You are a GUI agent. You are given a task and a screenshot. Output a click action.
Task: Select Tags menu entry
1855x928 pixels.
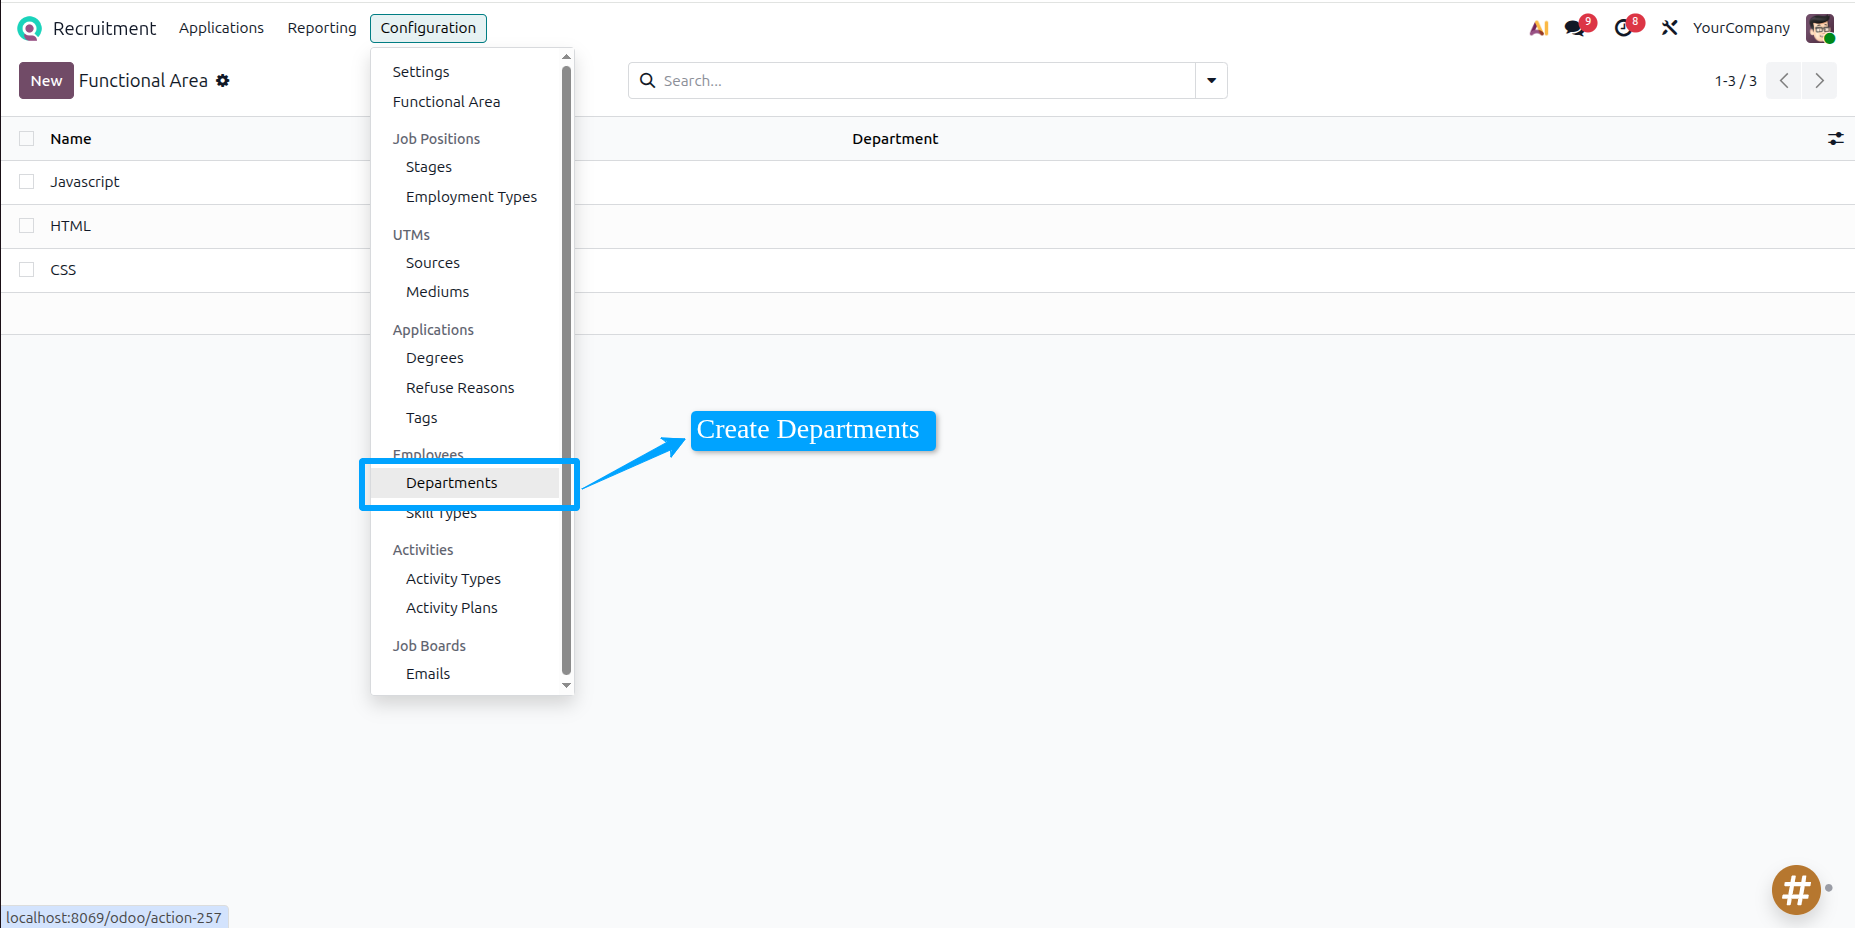click(x=422, y=418)
